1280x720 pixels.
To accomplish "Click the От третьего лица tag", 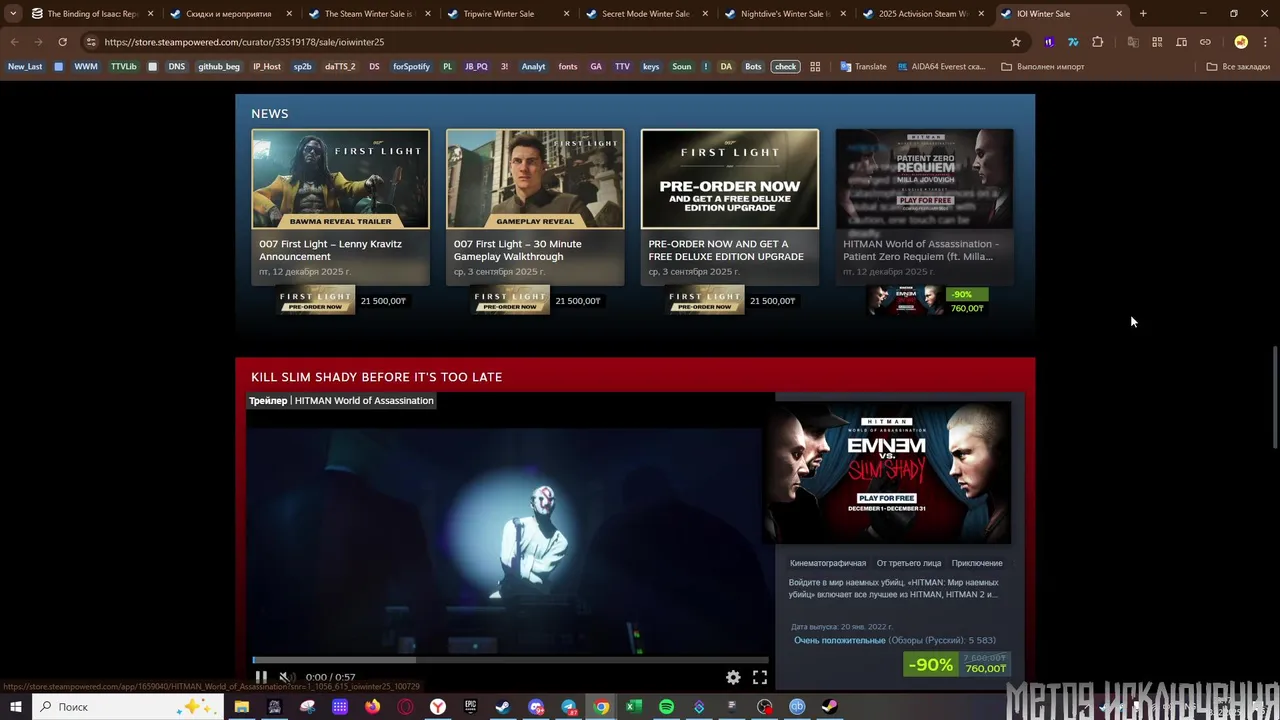I will pos(909,563).
